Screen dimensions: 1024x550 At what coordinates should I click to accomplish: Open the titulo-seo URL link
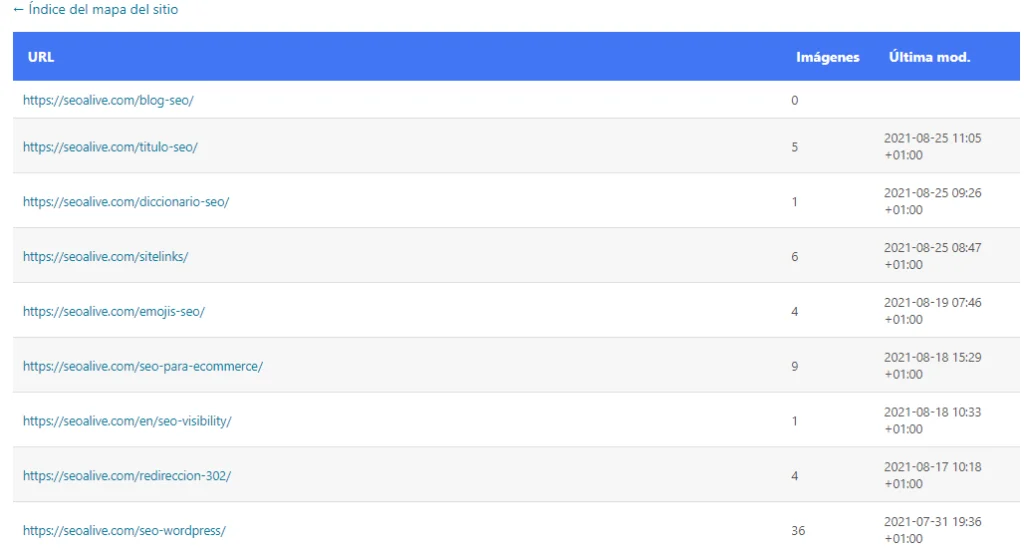click(x=110, y=147)
